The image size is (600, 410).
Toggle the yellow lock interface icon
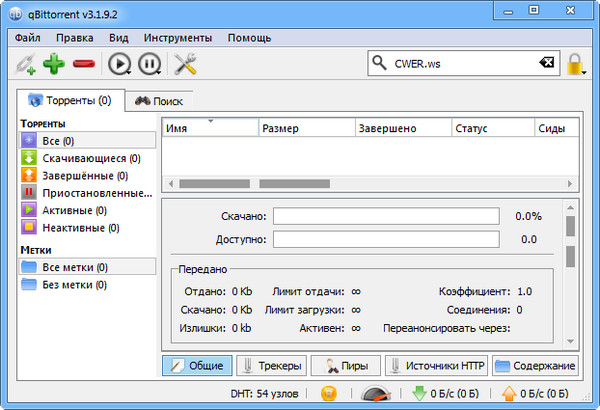576,65
